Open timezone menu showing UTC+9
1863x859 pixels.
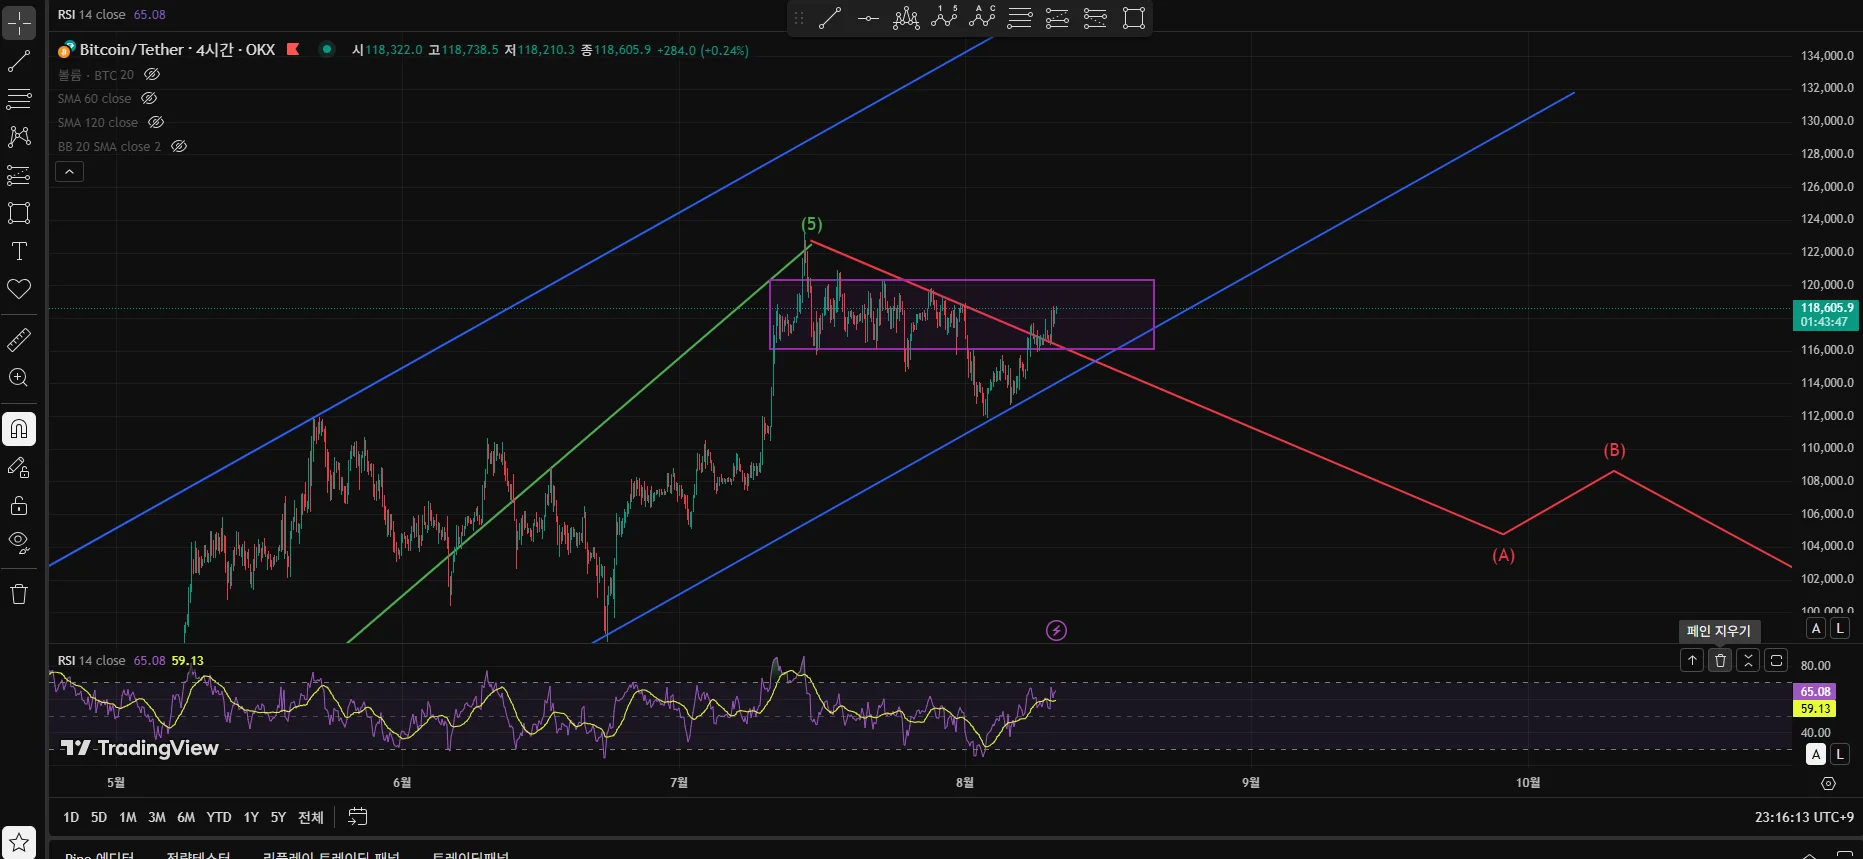point(1804,817)
